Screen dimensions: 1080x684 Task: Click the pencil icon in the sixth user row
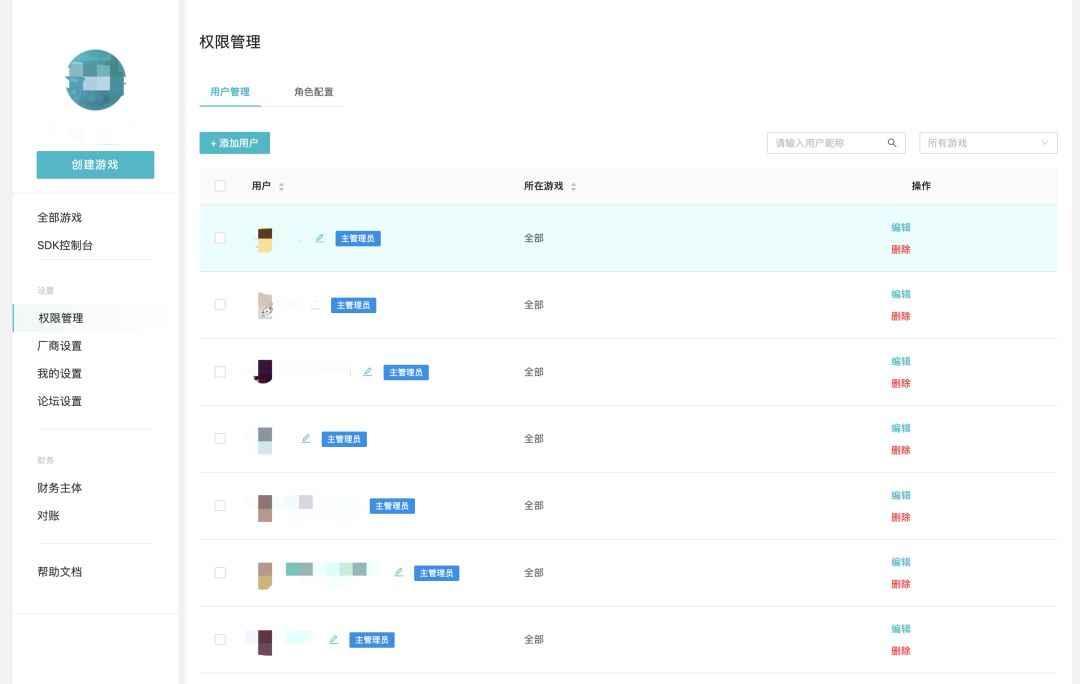click(398, 573)
